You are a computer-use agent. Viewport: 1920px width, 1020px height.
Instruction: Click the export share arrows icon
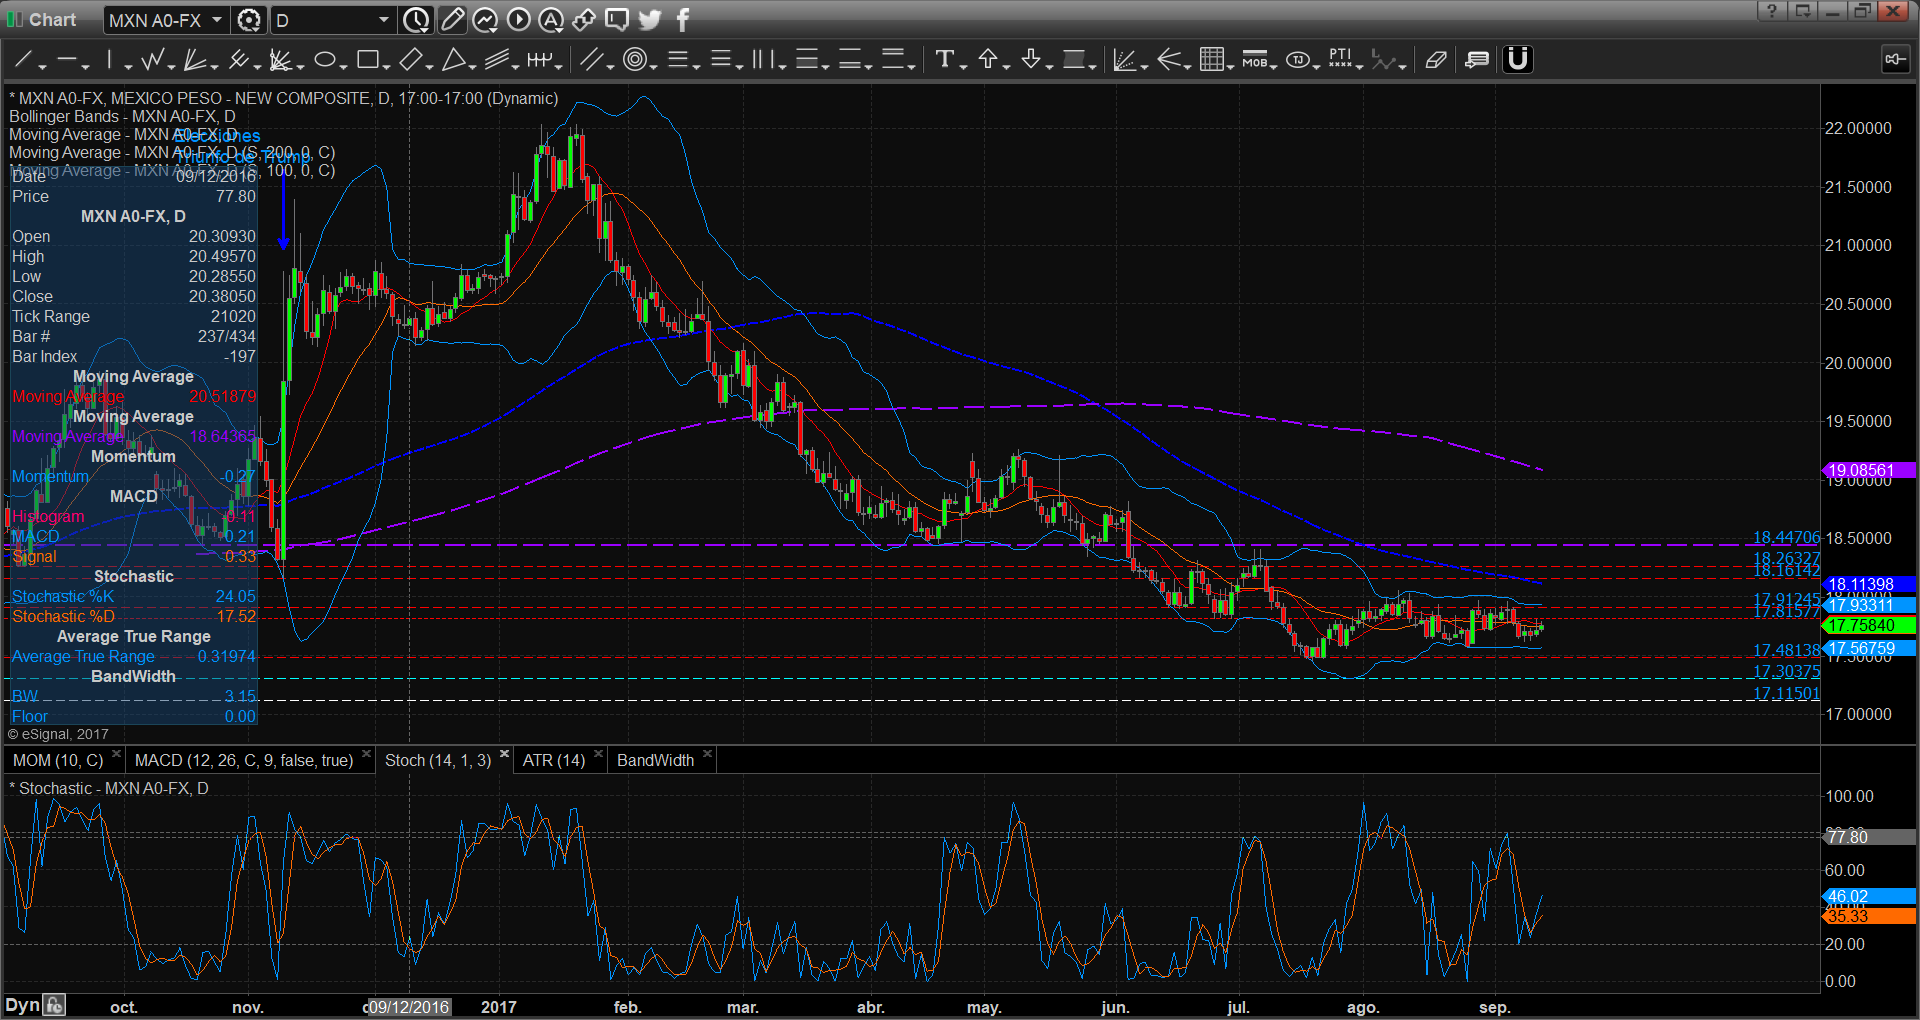(584, 19)
